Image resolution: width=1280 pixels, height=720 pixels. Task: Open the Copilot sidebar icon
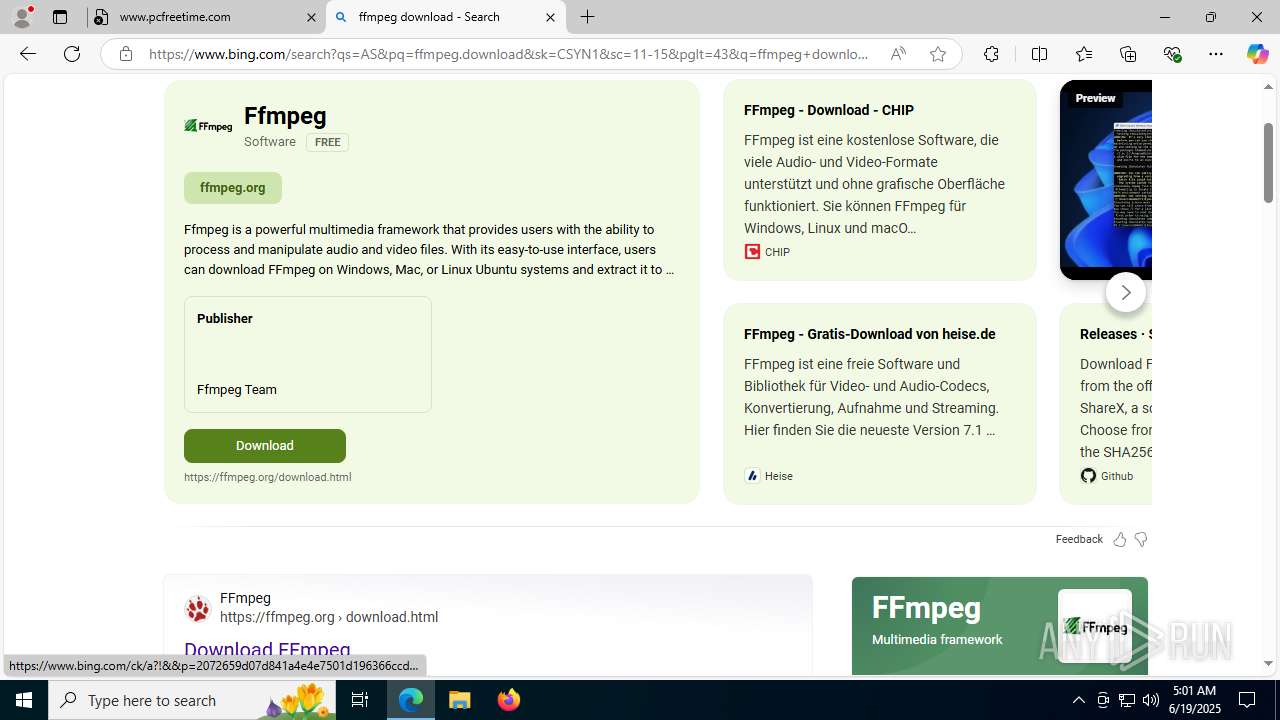[1257, 54]
